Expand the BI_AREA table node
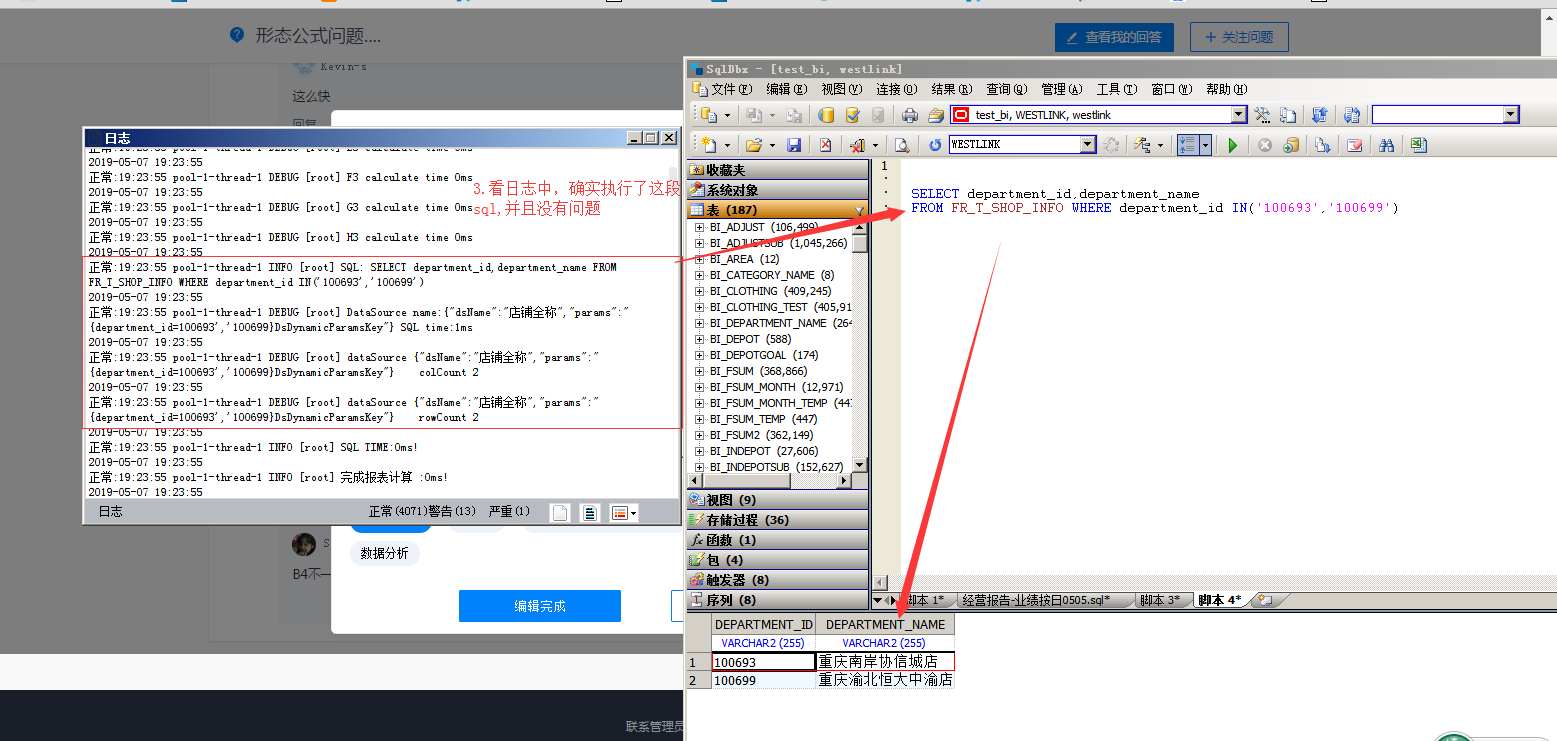Image resolution: width=1557 pixels, height=741 pixels. (699, 259)
